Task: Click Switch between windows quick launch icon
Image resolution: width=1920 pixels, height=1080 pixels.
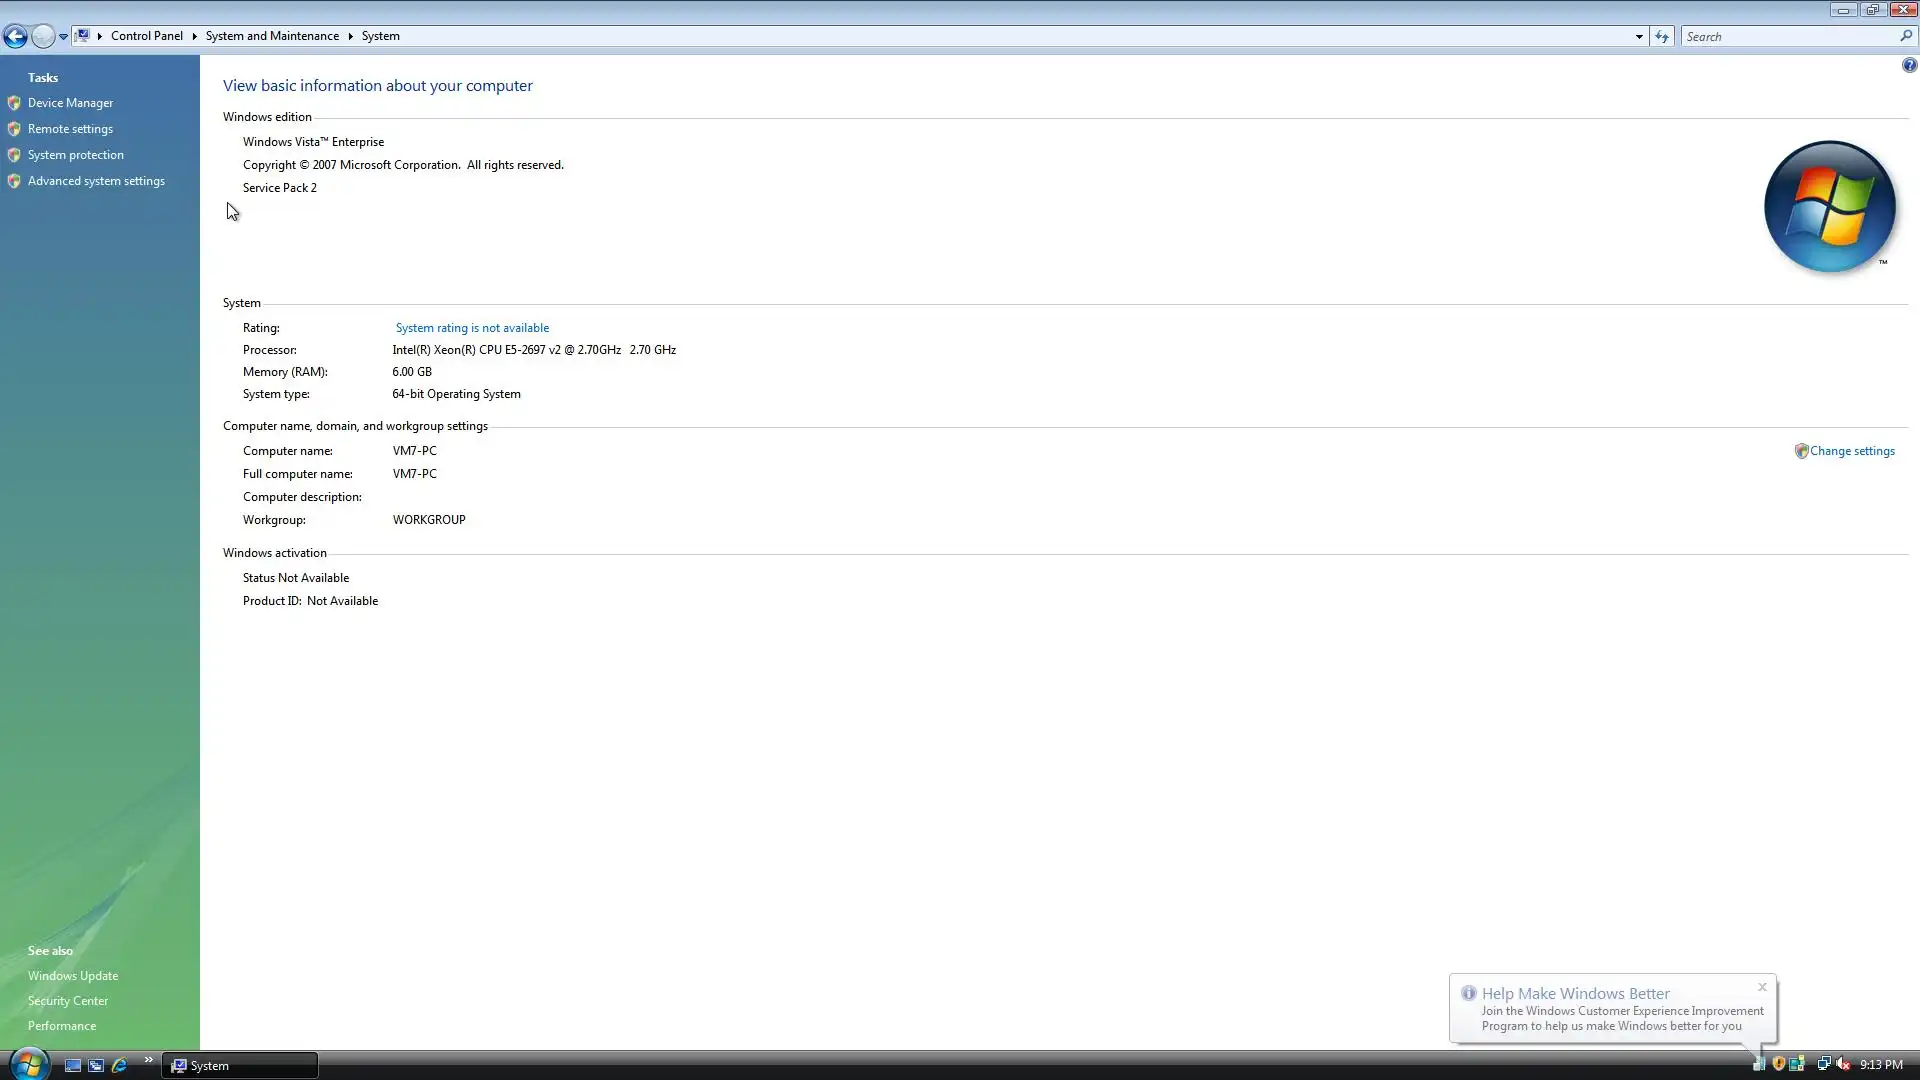Action: point(96,1066)
